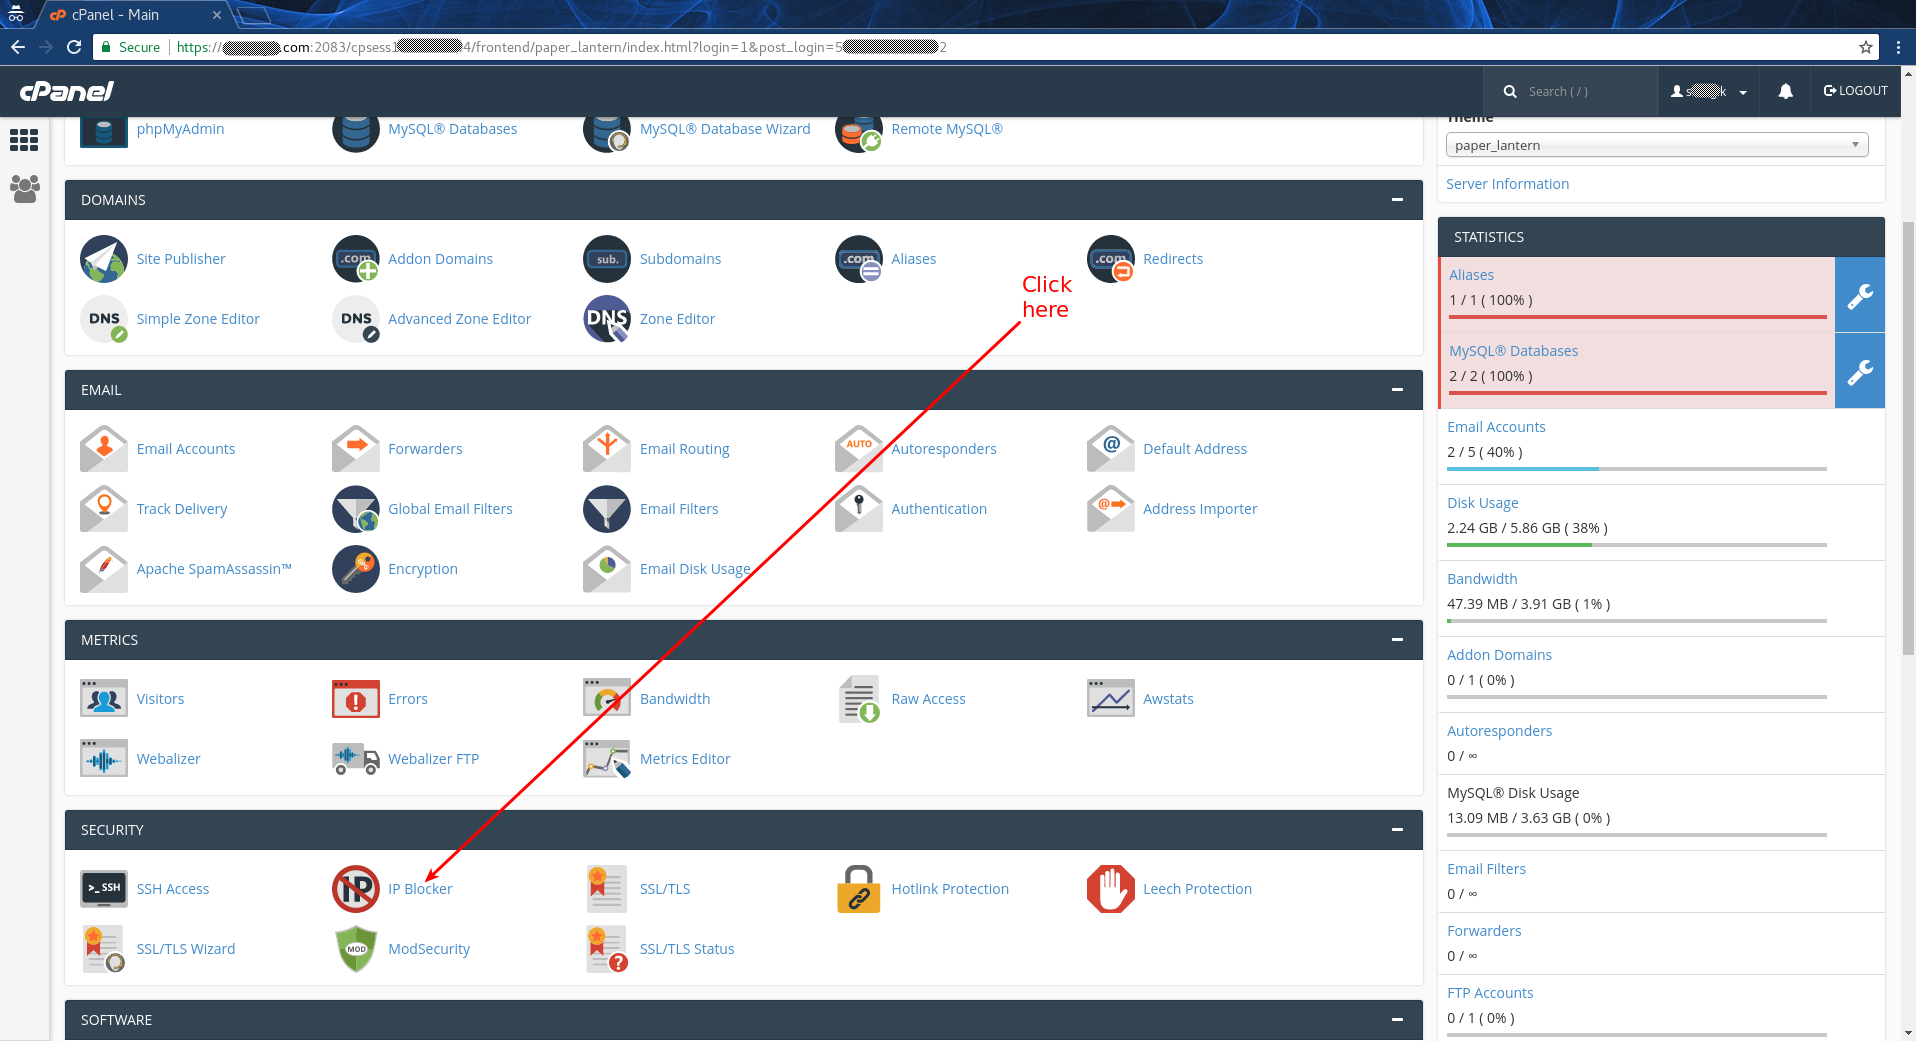Click the Encryption key icon
Screen dimensions: 1916x1041
pyautogui.click(x=356, y=569)
